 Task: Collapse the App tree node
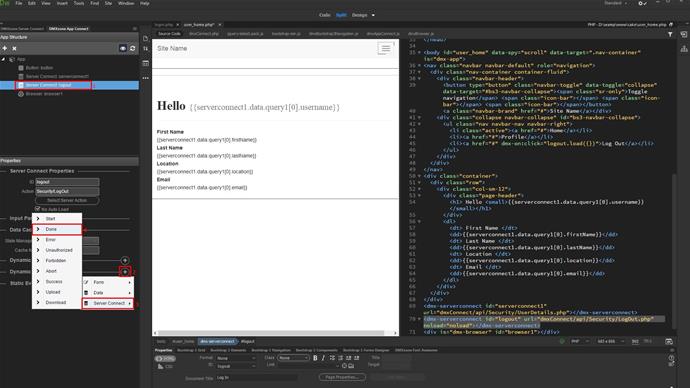pyautogui.click(x=4, y=59)
